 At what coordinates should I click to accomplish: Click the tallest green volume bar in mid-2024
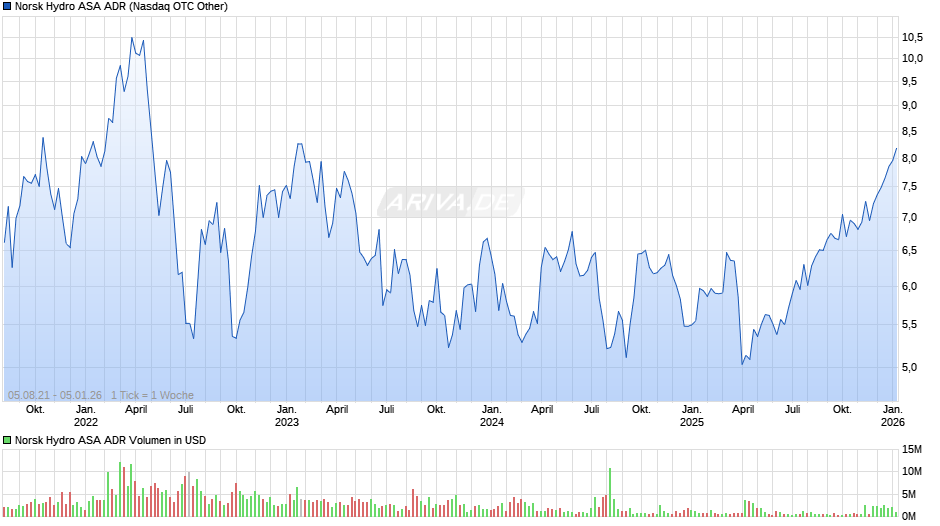click(610, 492)
